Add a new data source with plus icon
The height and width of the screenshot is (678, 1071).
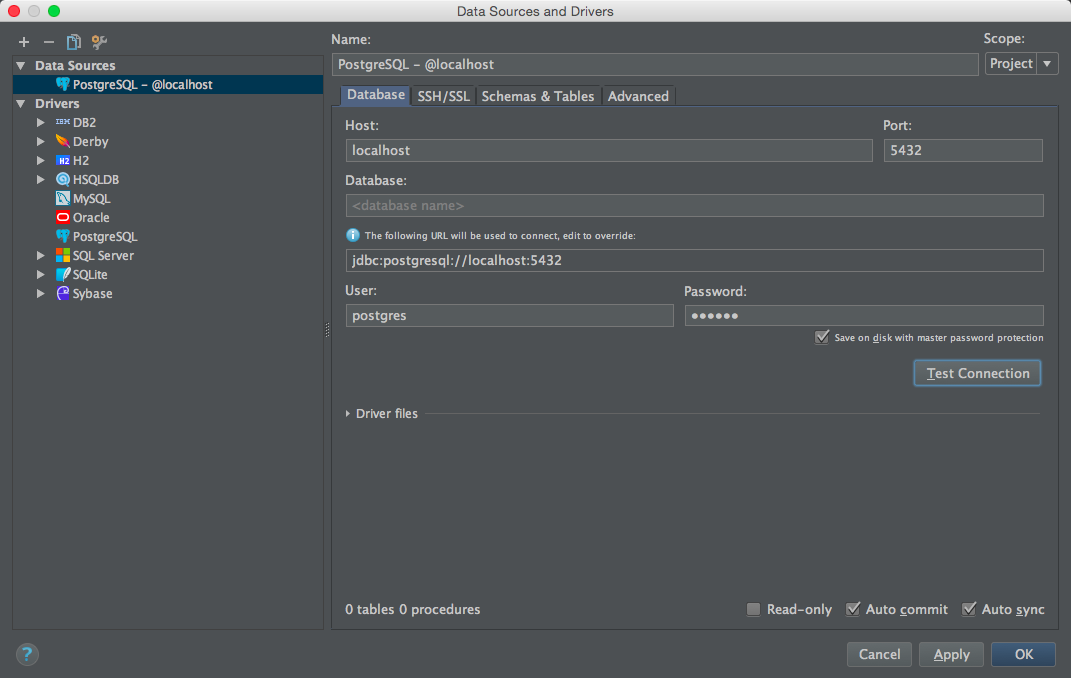point(24,42)
